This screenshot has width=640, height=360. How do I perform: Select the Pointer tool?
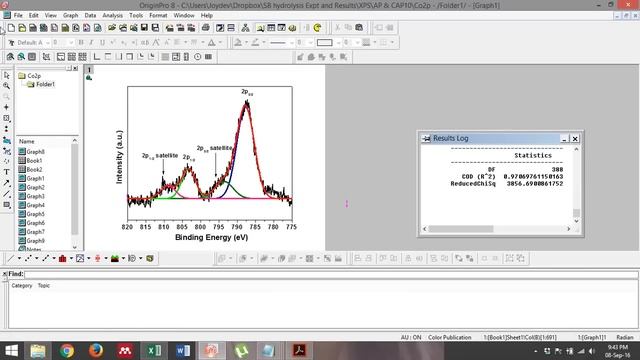pyautogui.click(x=7, y=76)
